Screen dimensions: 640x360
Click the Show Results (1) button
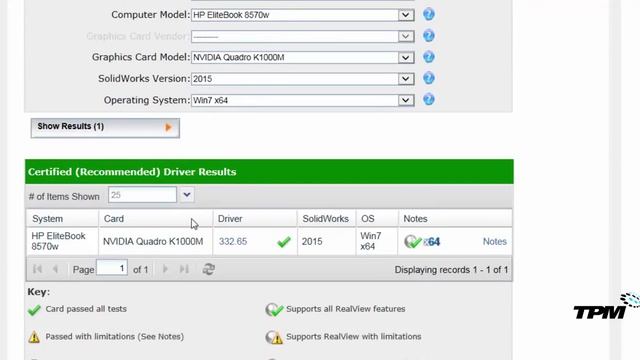coord(105,128)
